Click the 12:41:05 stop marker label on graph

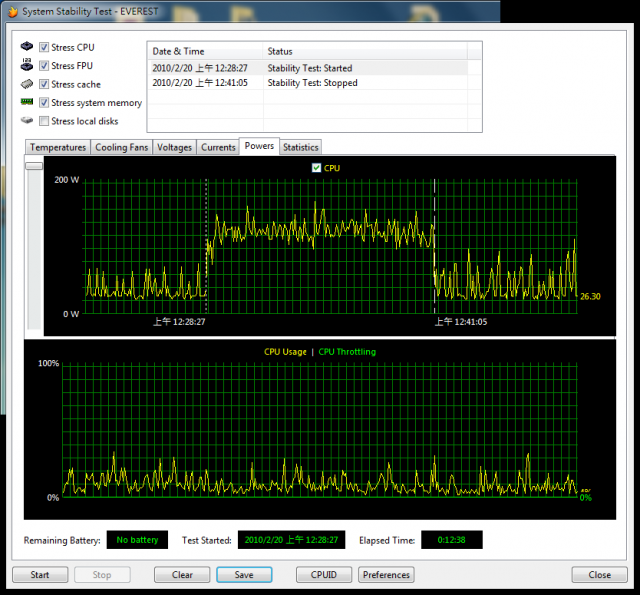(x=461, y=322)
